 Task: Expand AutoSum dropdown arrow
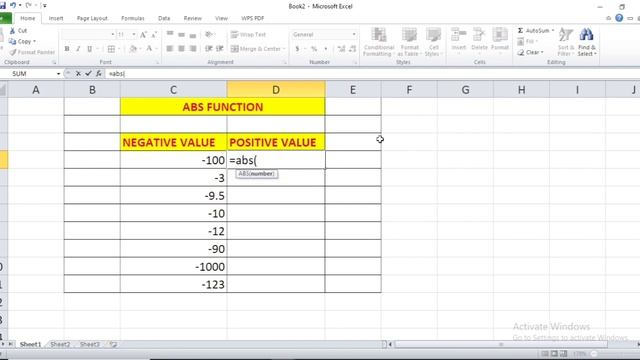(553, 31)
